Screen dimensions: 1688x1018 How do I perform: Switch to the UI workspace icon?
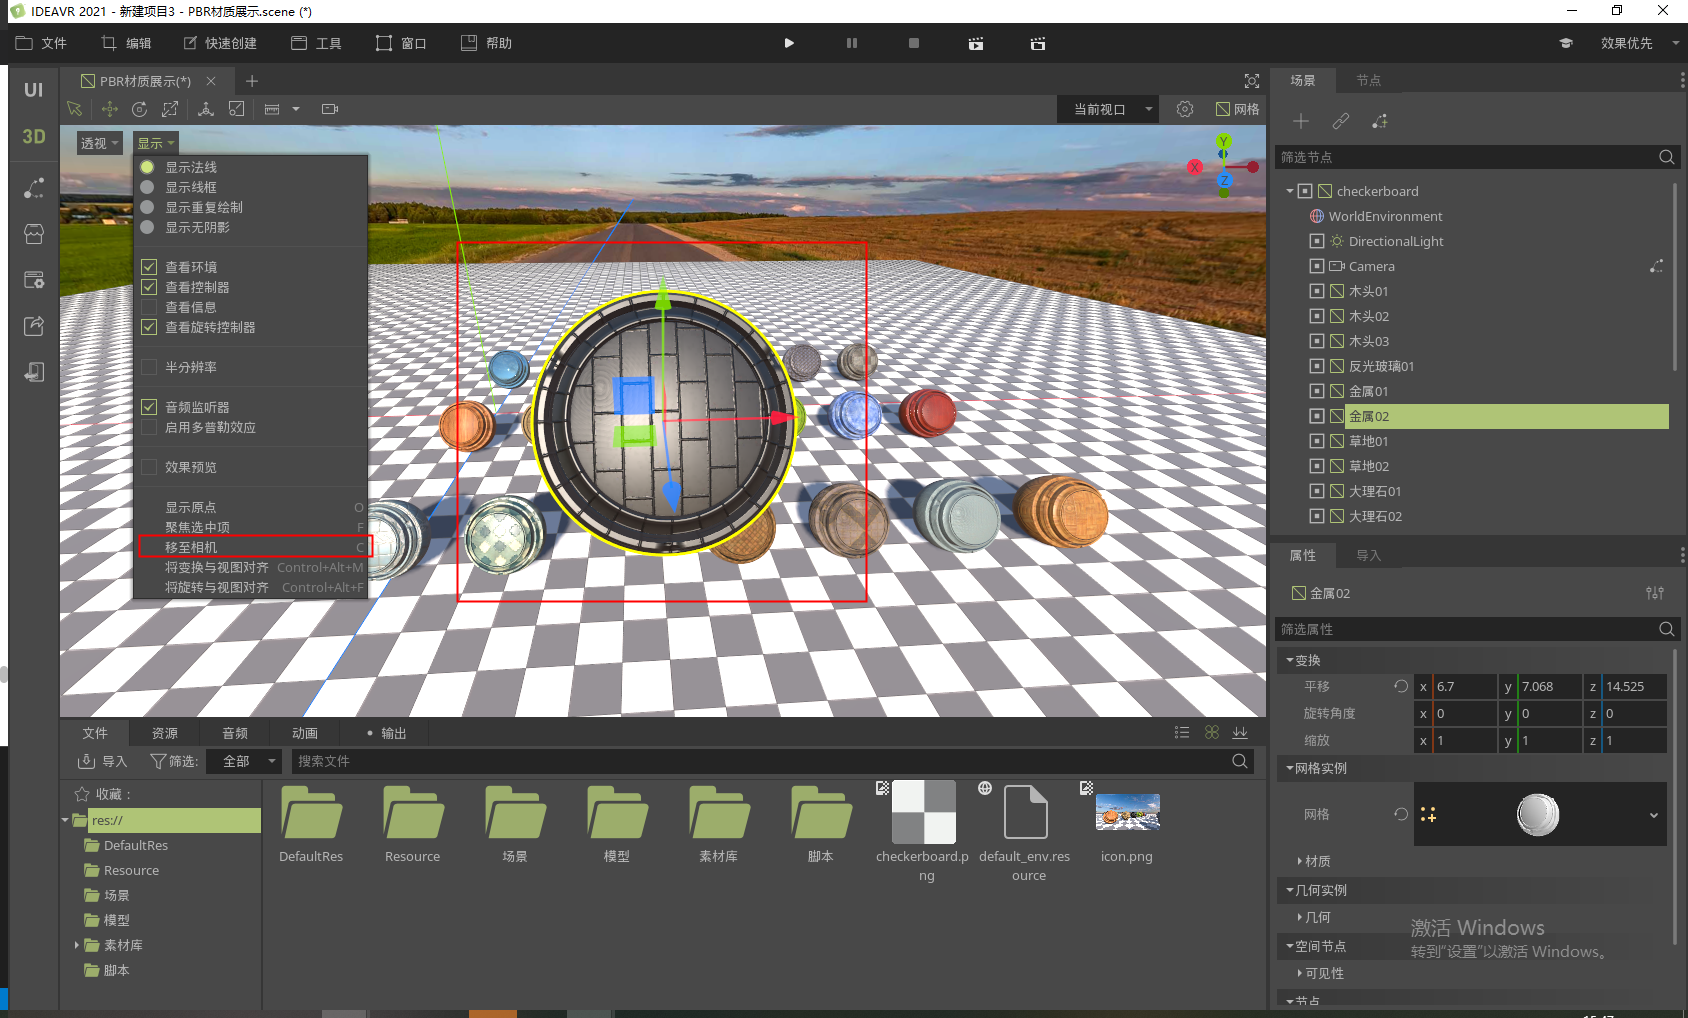(x=33, y=90)
